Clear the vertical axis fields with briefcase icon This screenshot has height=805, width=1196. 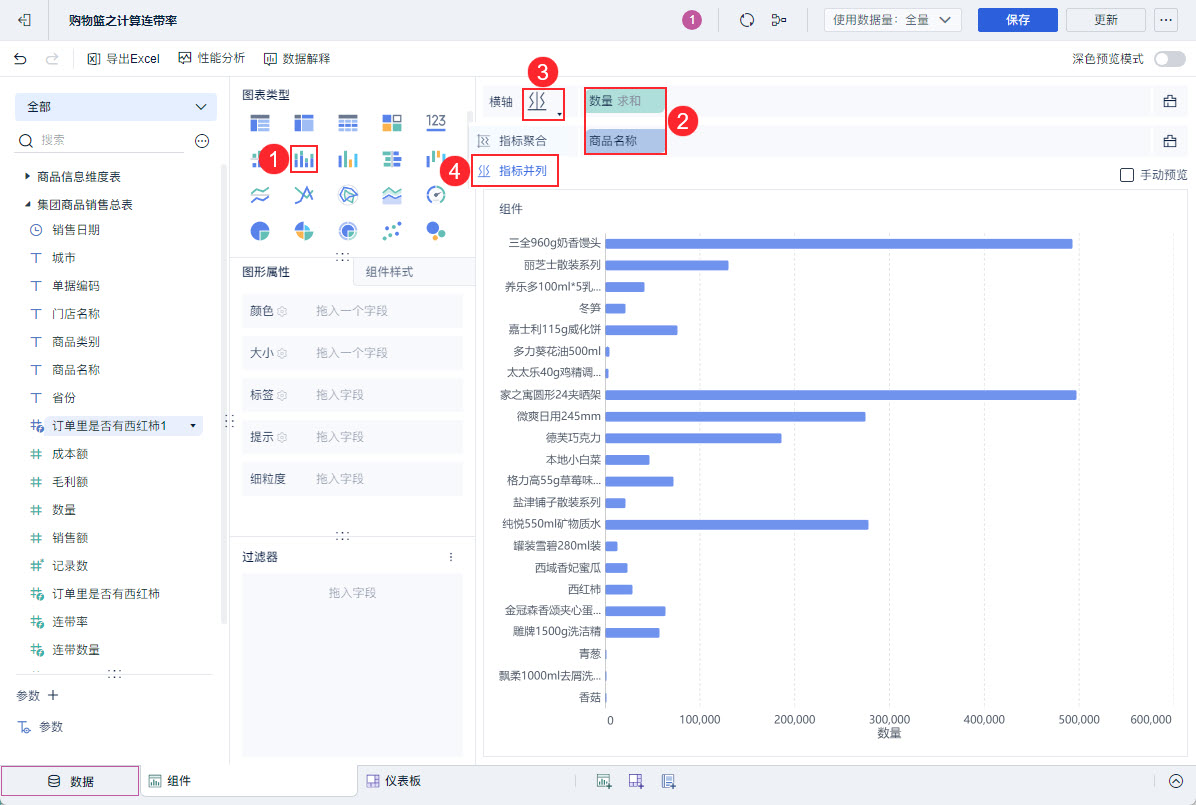(x=1169, y=141)
